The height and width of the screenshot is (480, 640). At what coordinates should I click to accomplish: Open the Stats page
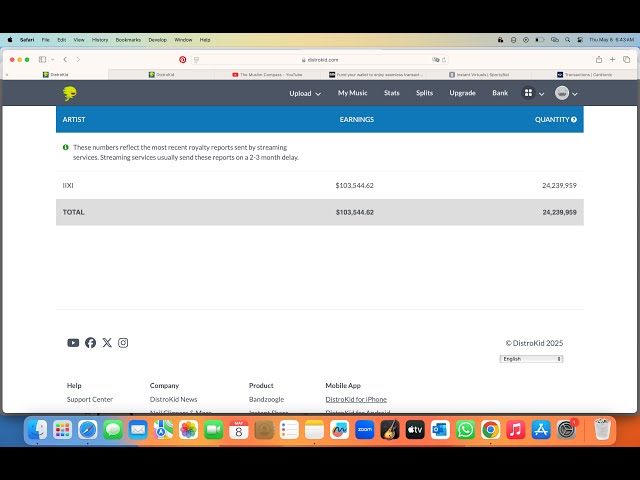pyautogui.click(x=391, y=93)
